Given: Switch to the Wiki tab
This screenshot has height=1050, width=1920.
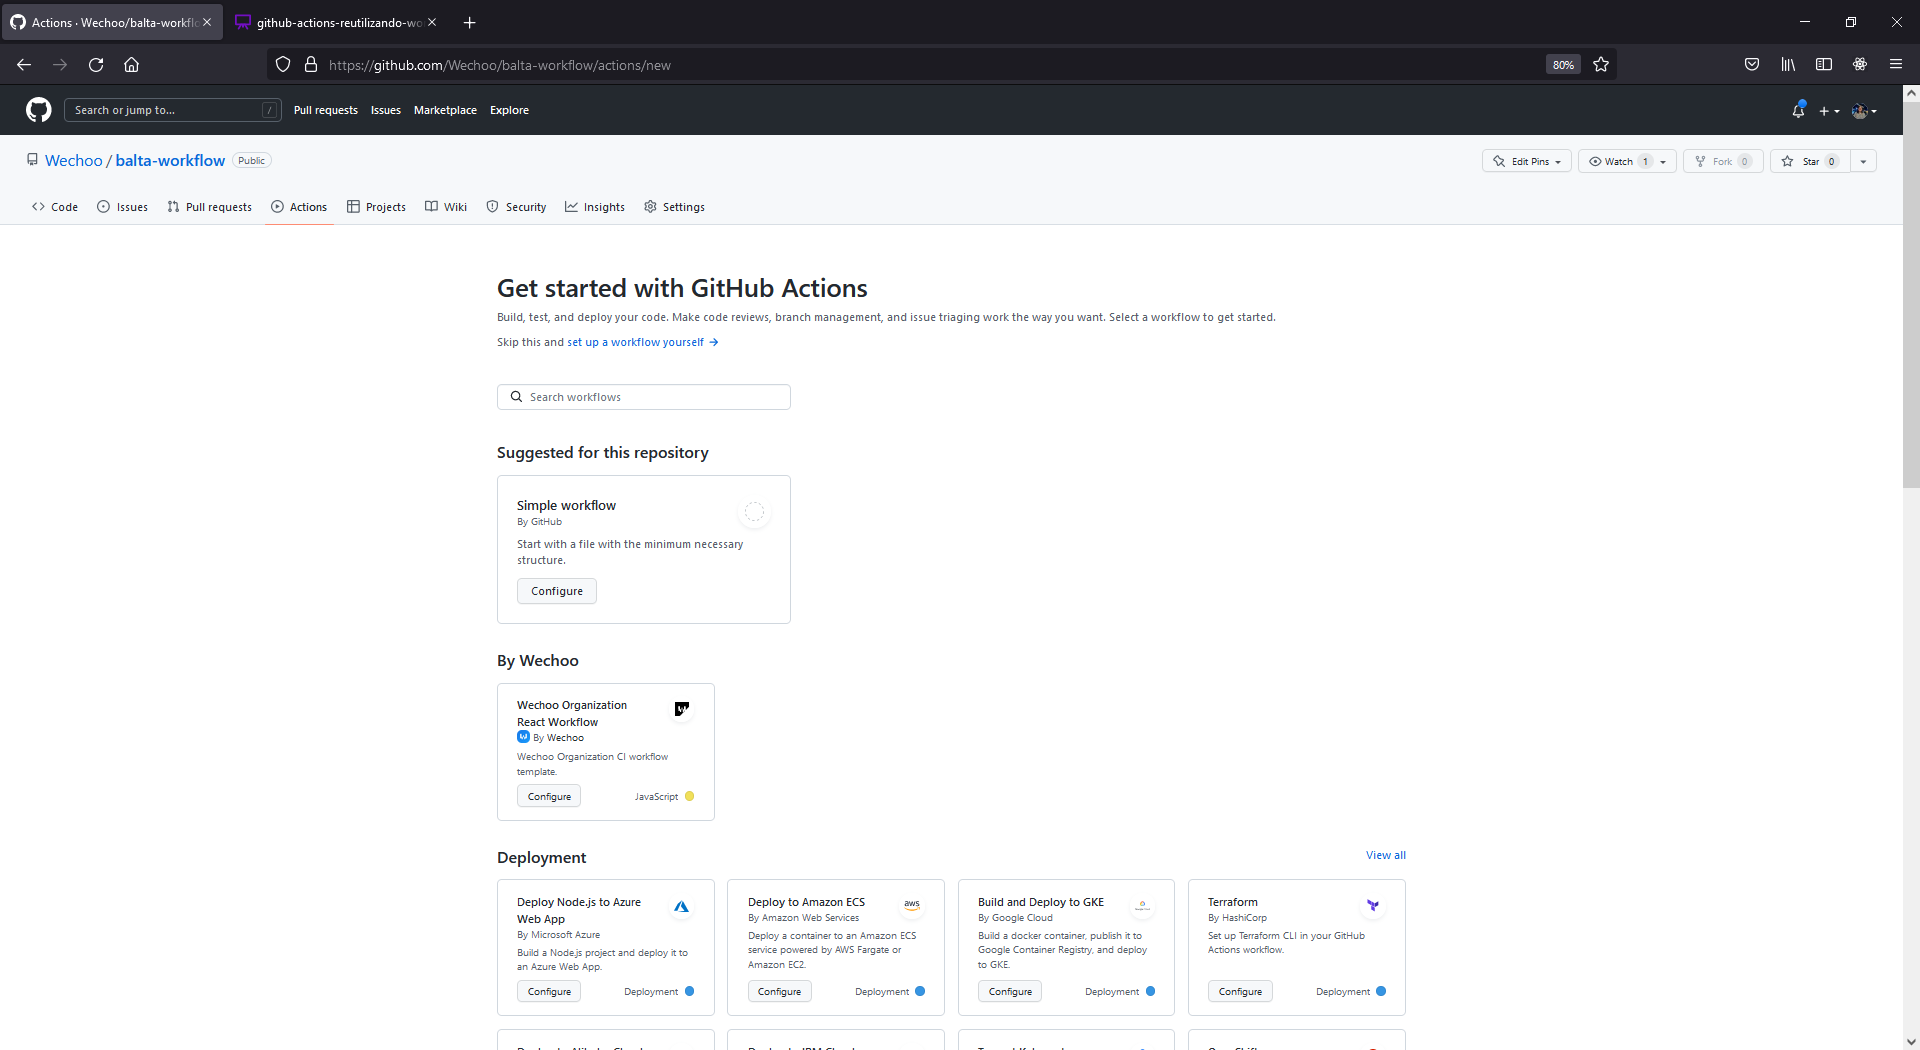Looking at the screenshot, I should click(446, 207).
